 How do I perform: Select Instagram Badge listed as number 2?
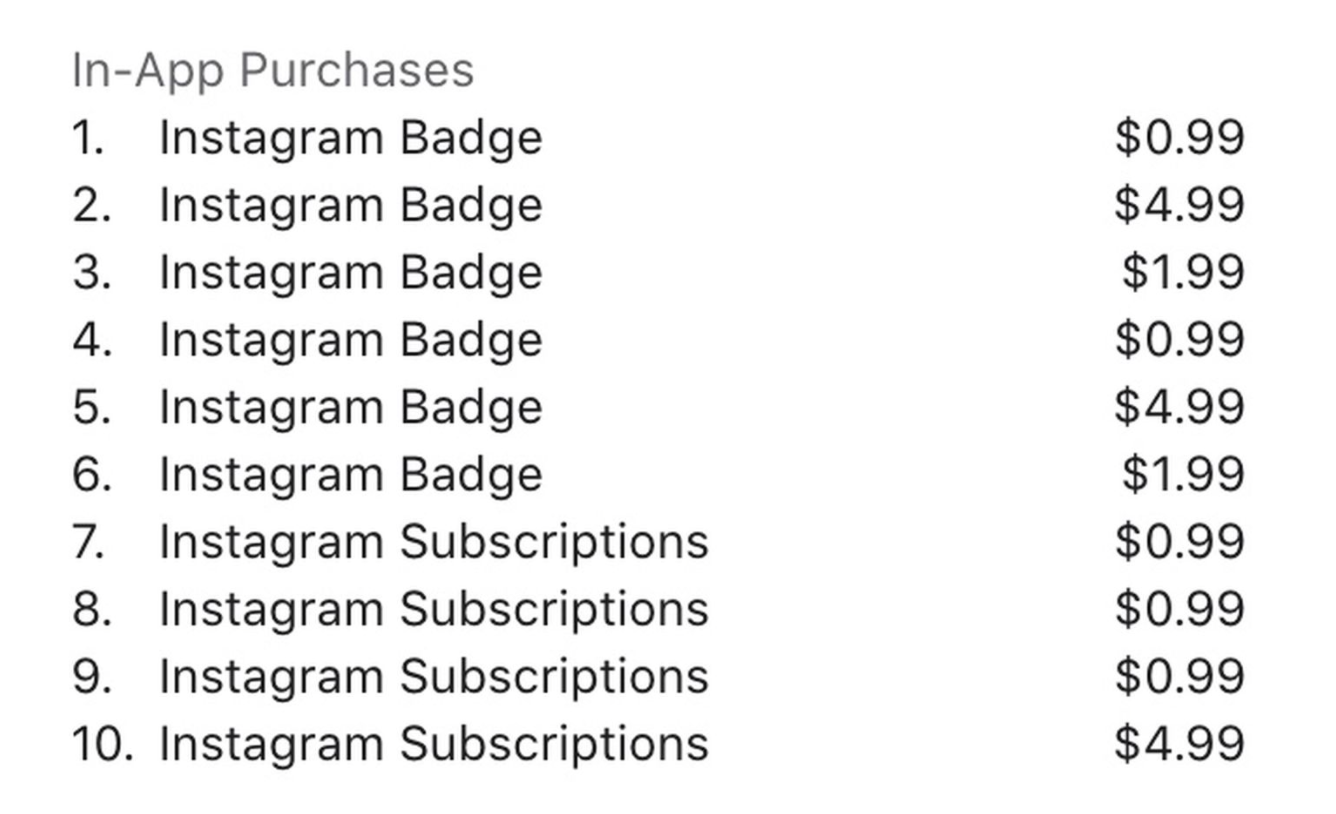[350, 205]
